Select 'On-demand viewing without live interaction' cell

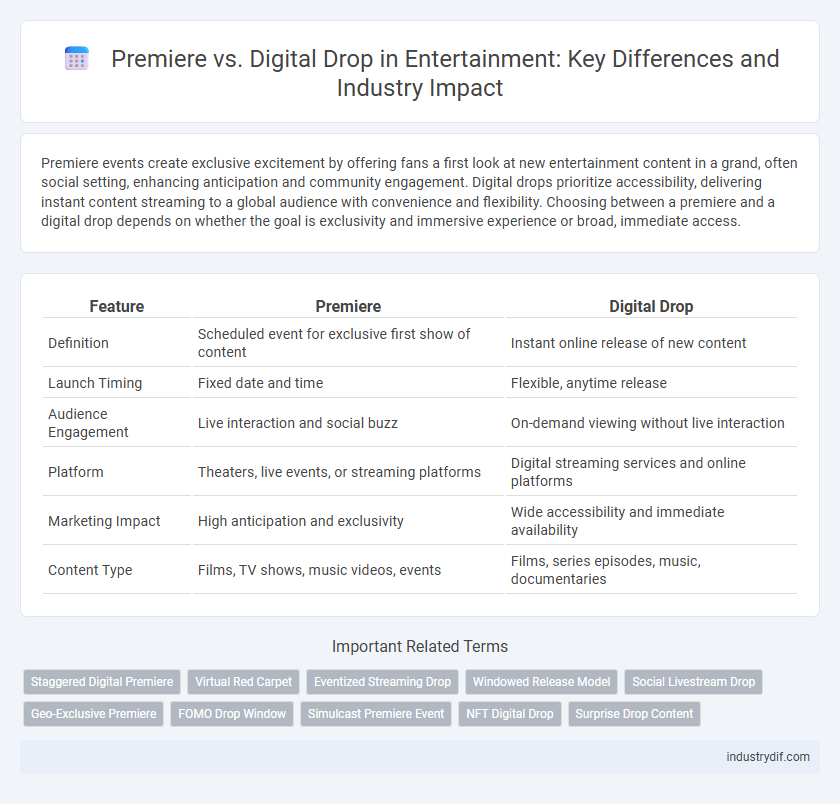pyautogui.click(x=651, y=423)
